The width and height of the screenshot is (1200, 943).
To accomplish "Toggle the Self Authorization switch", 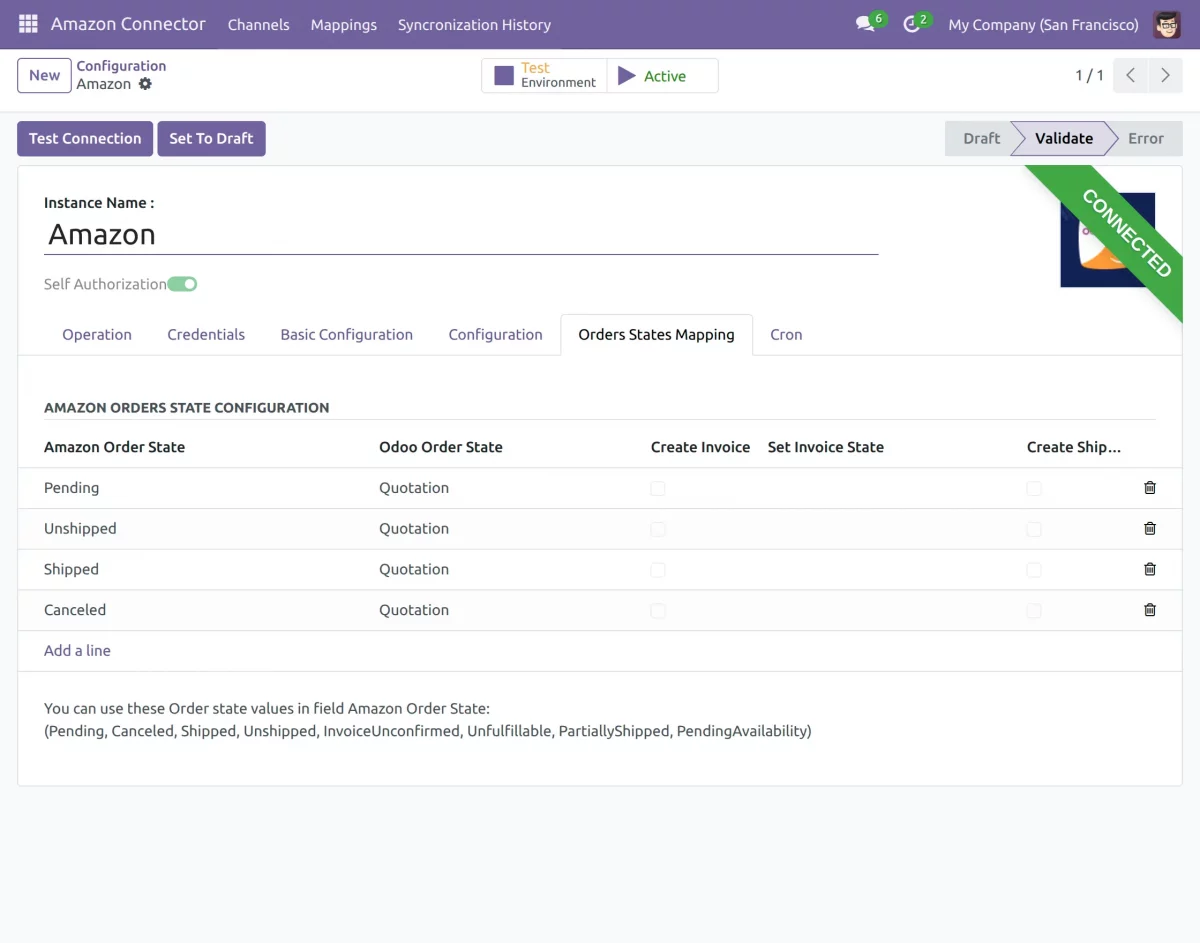I will click(182, 284).
